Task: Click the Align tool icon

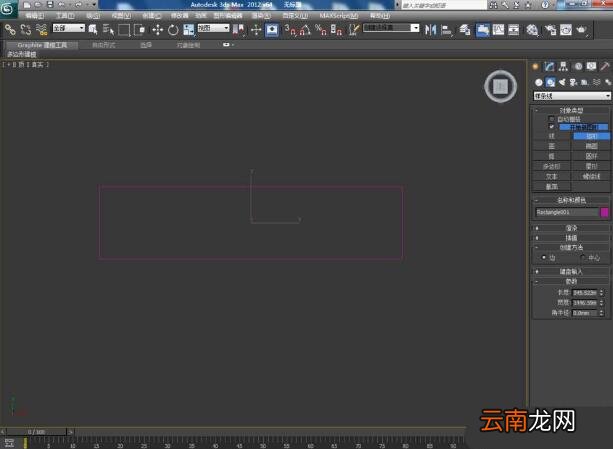Action: tap(446, 30)
